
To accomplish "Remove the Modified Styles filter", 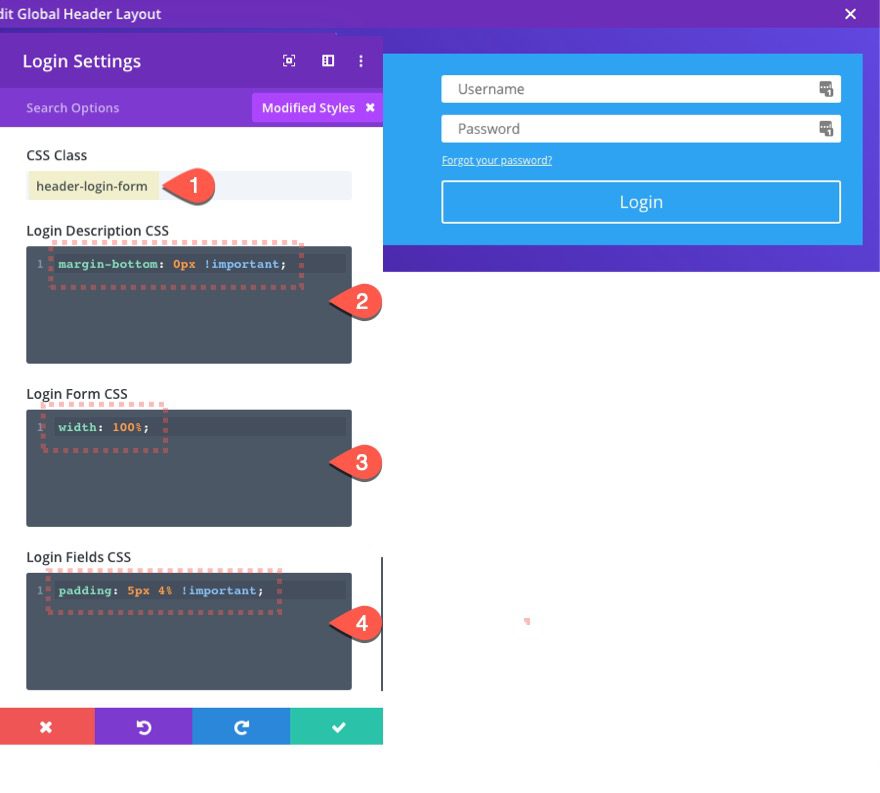I will click(x=371, y=107).
